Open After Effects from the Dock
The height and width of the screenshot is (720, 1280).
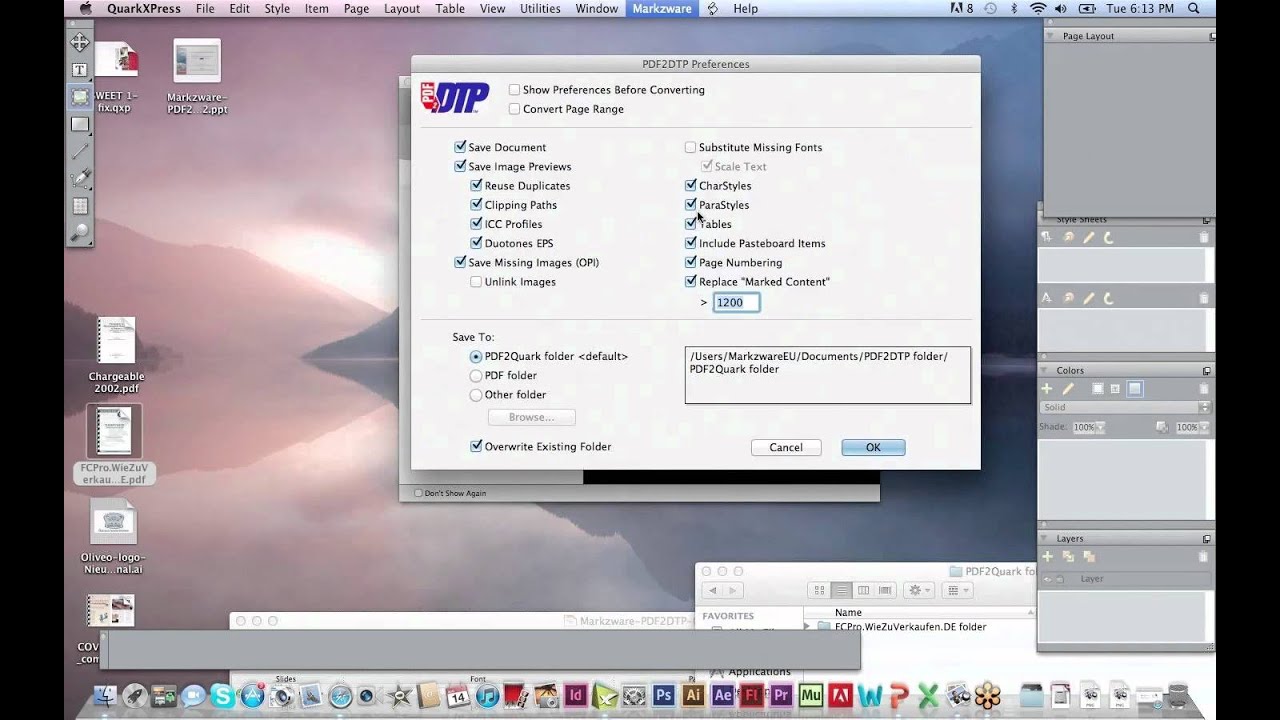[722, 695]
